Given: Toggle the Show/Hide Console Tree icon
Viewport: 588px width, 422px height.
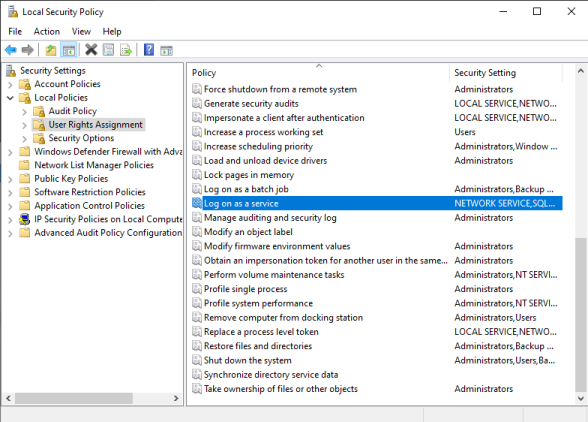Looking at the screenshot, I should pos(69,50).
